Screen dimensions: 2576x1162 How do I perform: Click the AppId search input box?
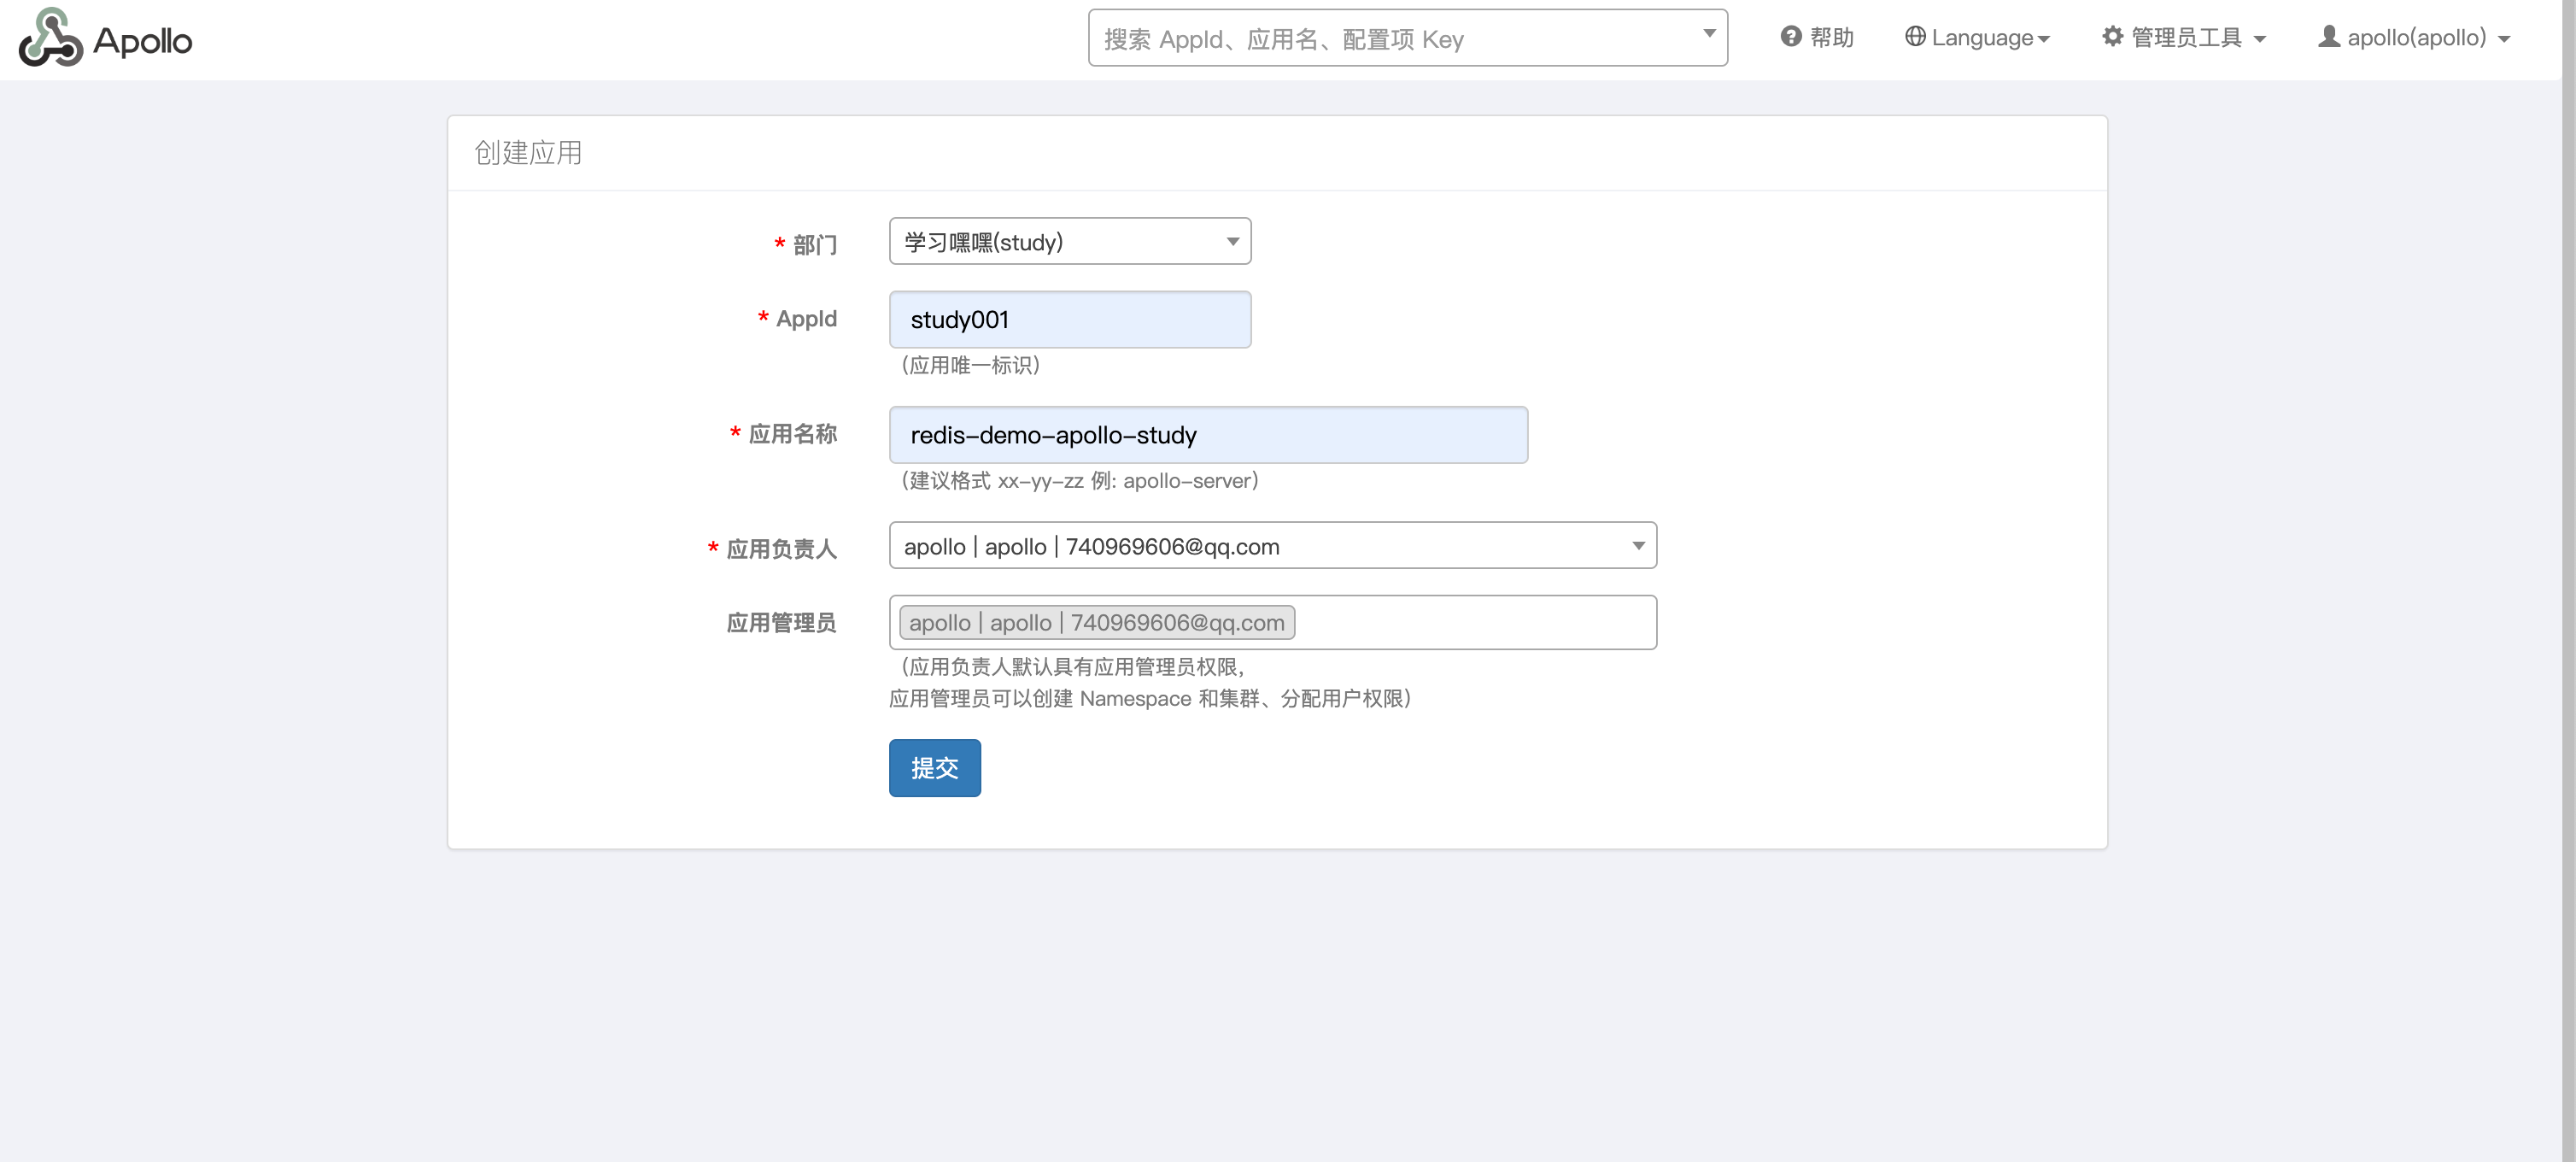(x=1390, y=39)
